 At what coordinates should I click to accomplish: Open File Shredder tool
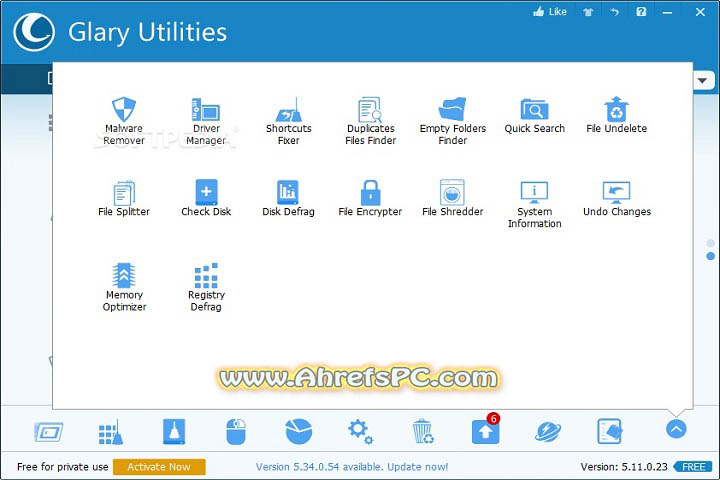pos(452,198)
